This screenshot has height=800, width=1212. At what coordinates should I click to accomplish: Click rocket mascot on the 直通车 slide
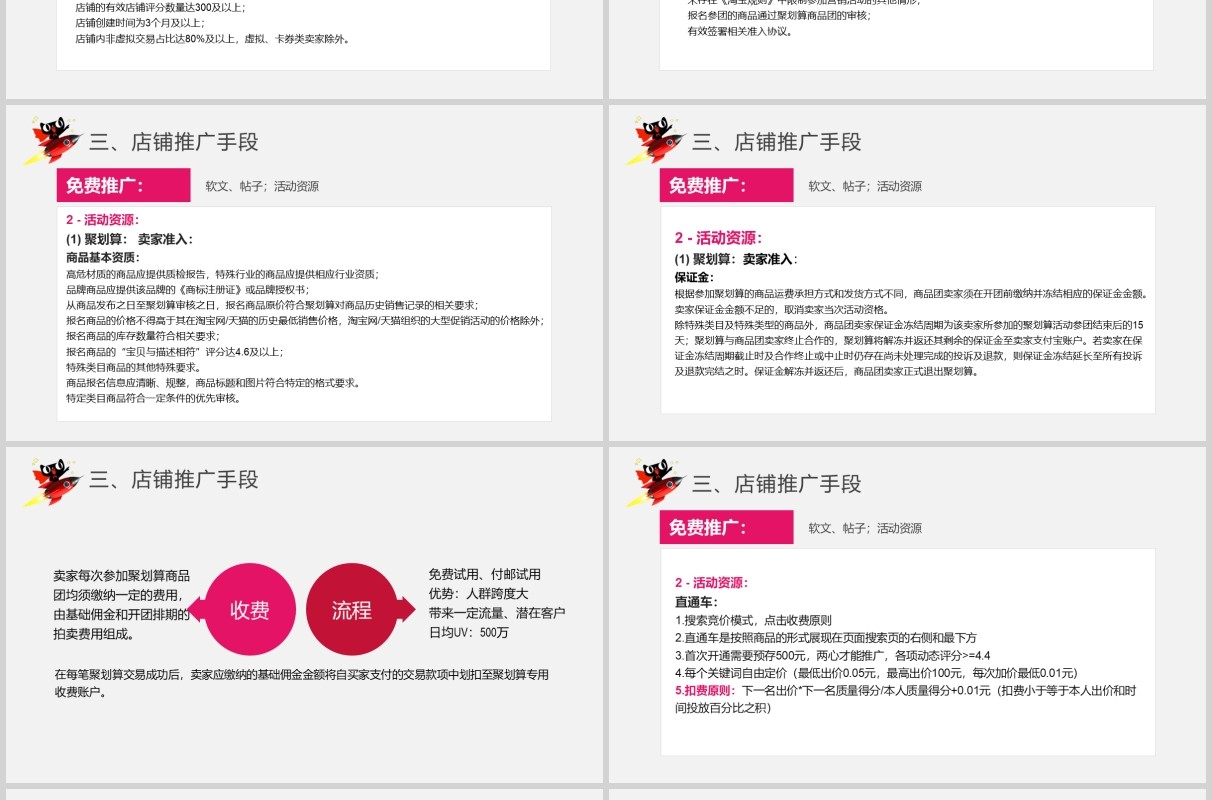tap(655, 482)
